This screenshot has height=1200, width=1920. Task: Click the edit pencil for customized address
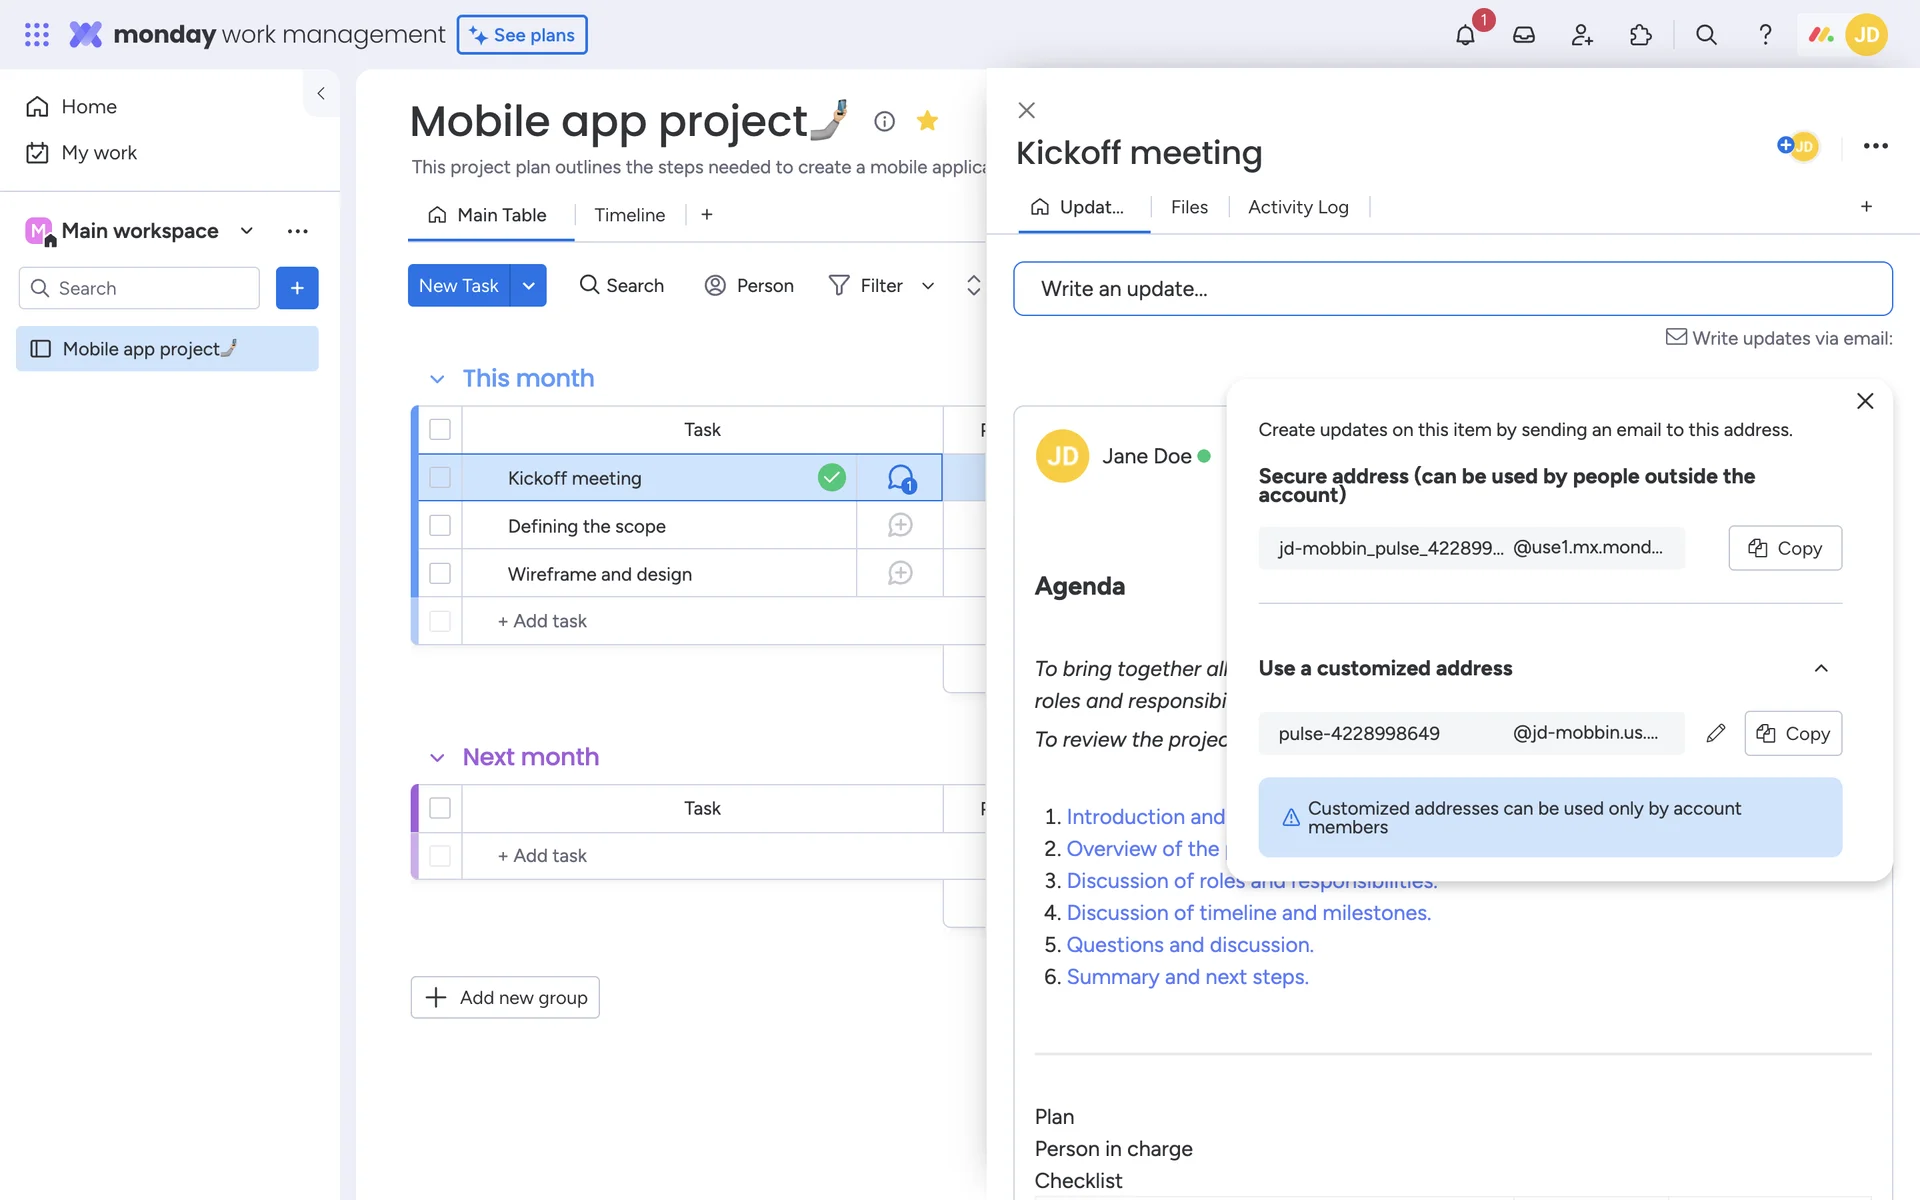coord(1715,733)
